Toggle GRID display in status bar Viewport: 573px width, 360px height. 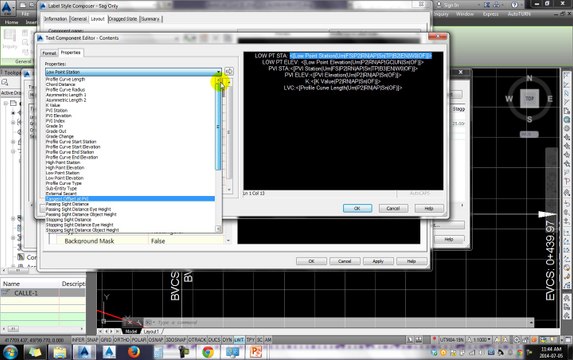(x=106, y=340)
